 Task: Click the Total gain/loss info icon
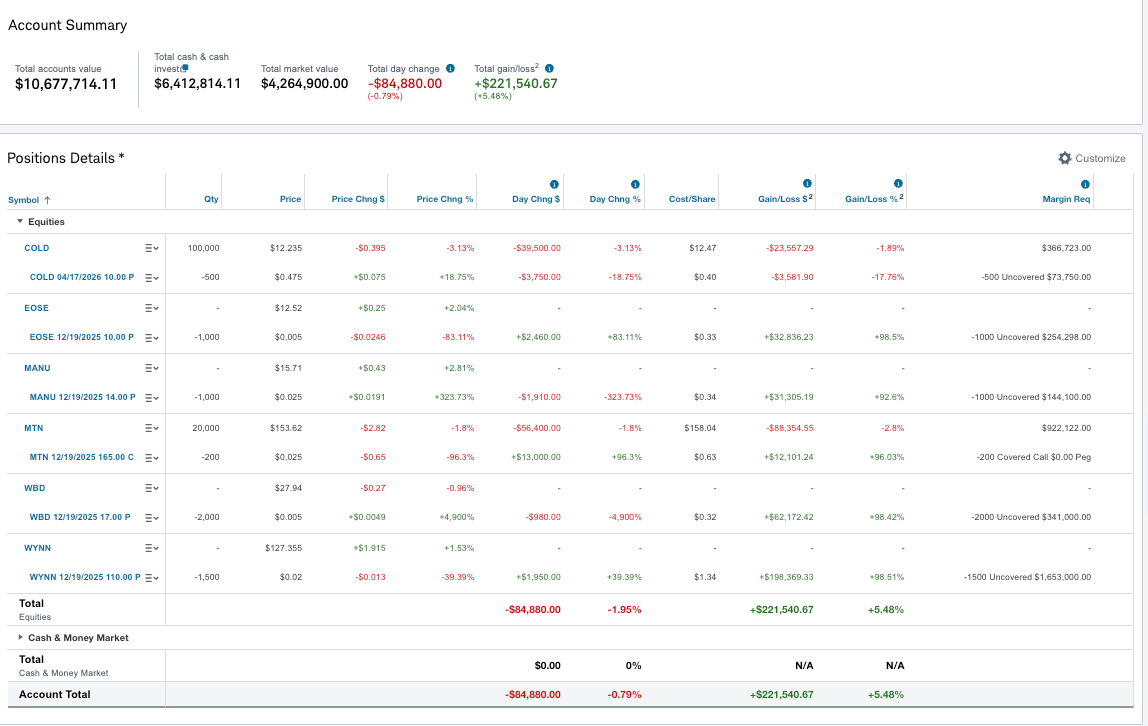coord(549,69)
